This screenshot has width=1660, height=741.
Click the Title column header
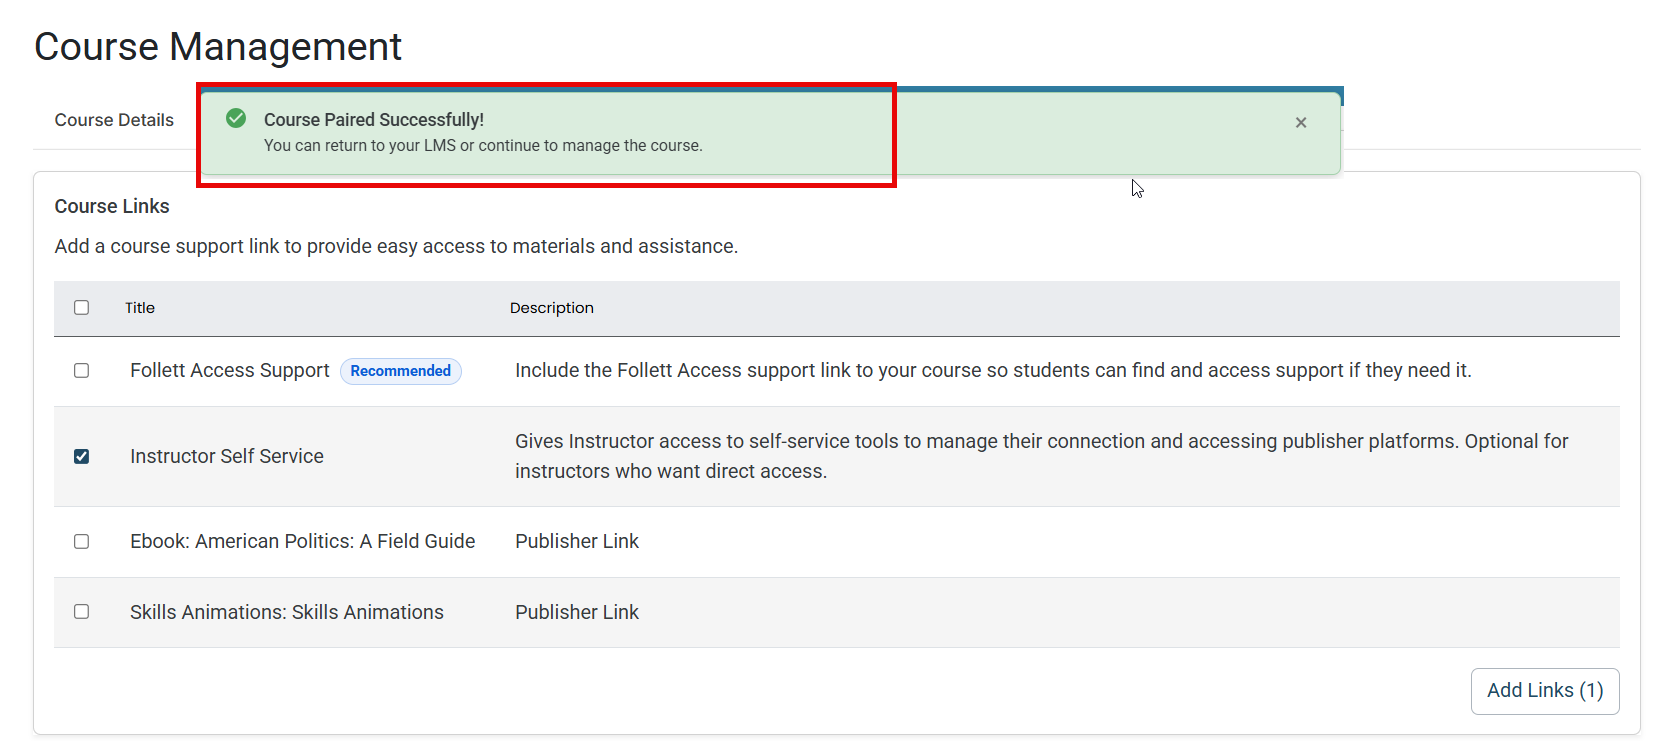click(140, 308)
